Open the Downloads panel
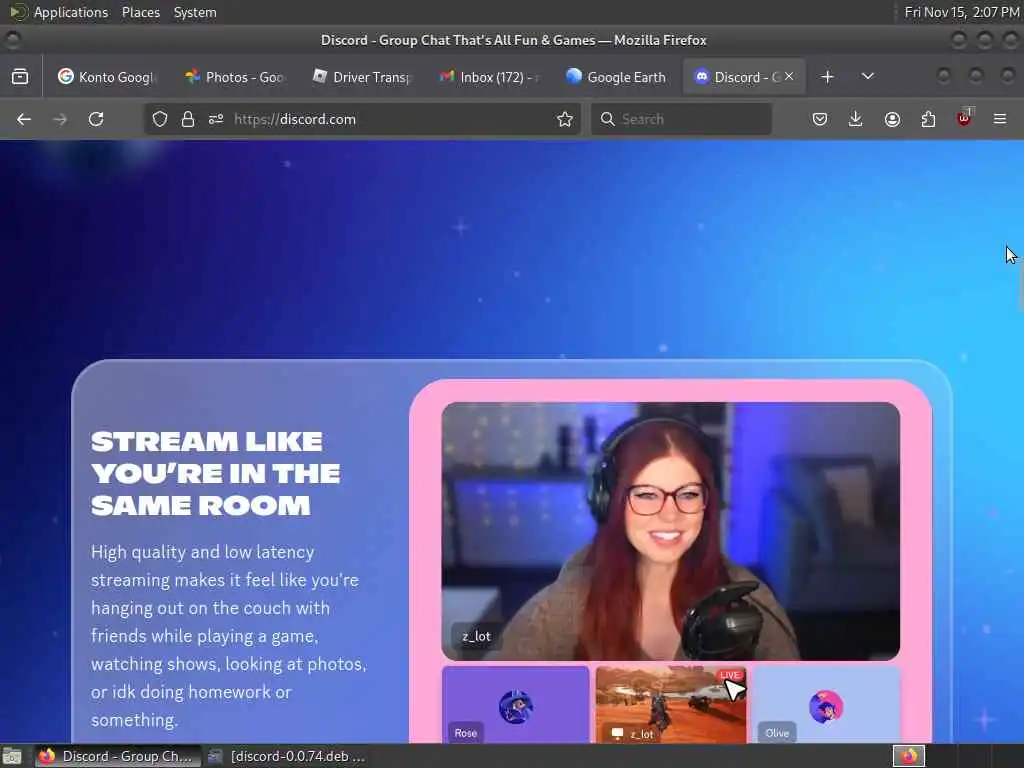Screen dimensions: 1024x768 click(x=856, y=119)
